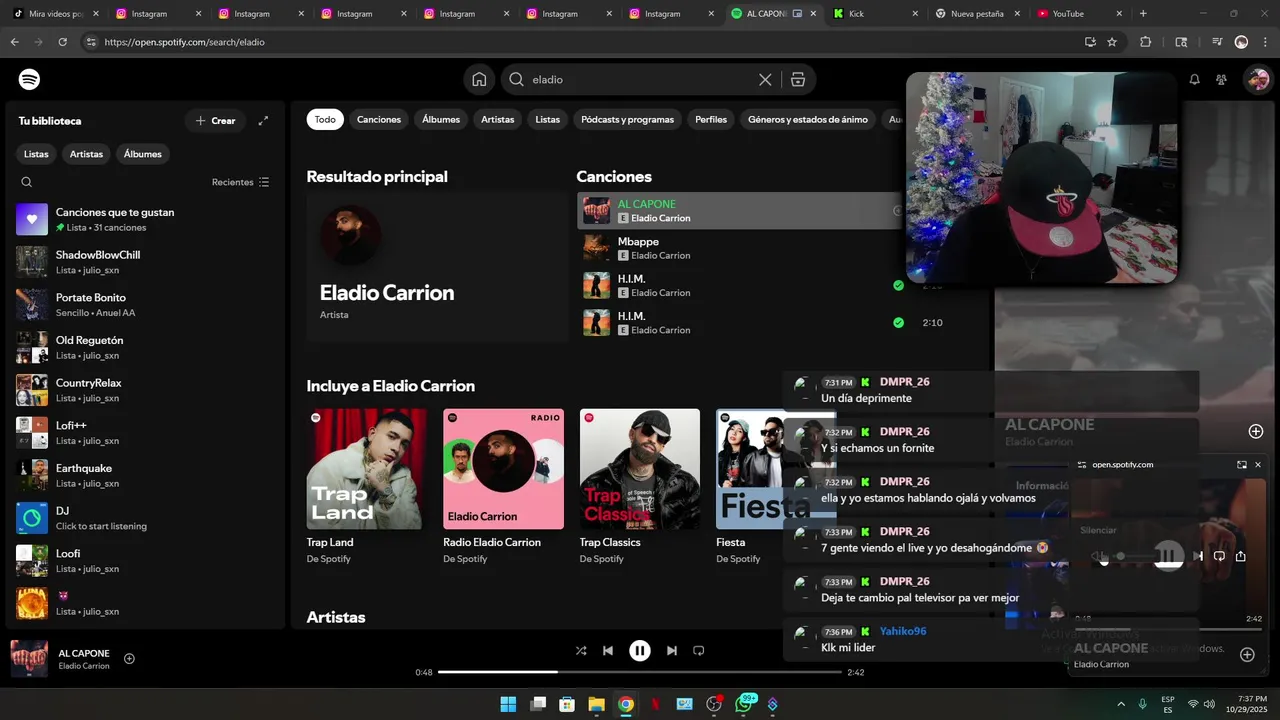The height and width of the screenshot is (720, 1280).
Task: Open Microsoft Store from taskbar
Action: tap(567, 704)
